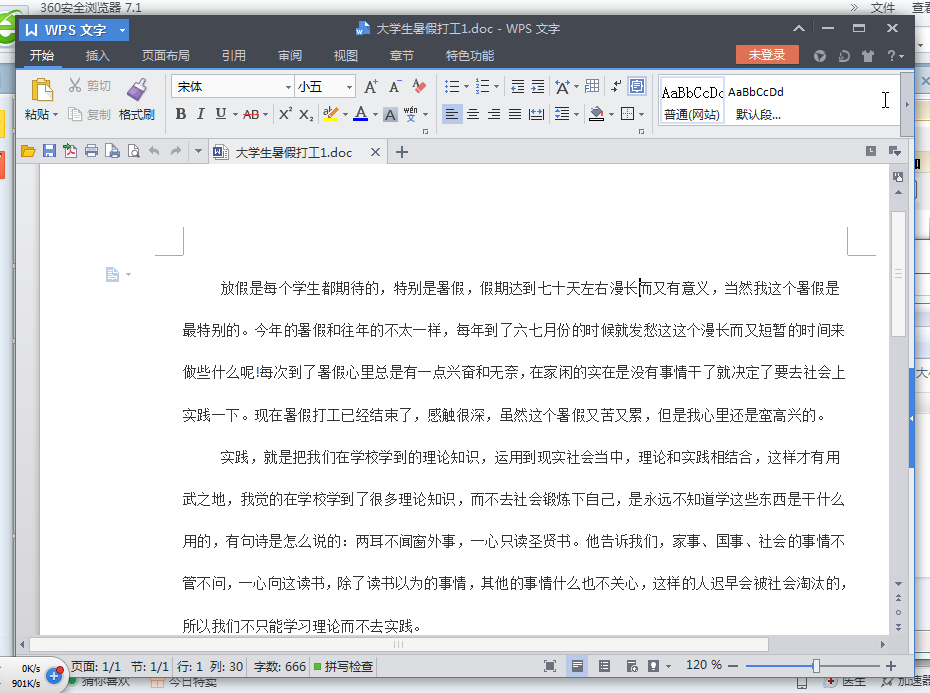Click the distributed alignment icon
The height and width of the screenshot is (693, 930).
[536, 114]
